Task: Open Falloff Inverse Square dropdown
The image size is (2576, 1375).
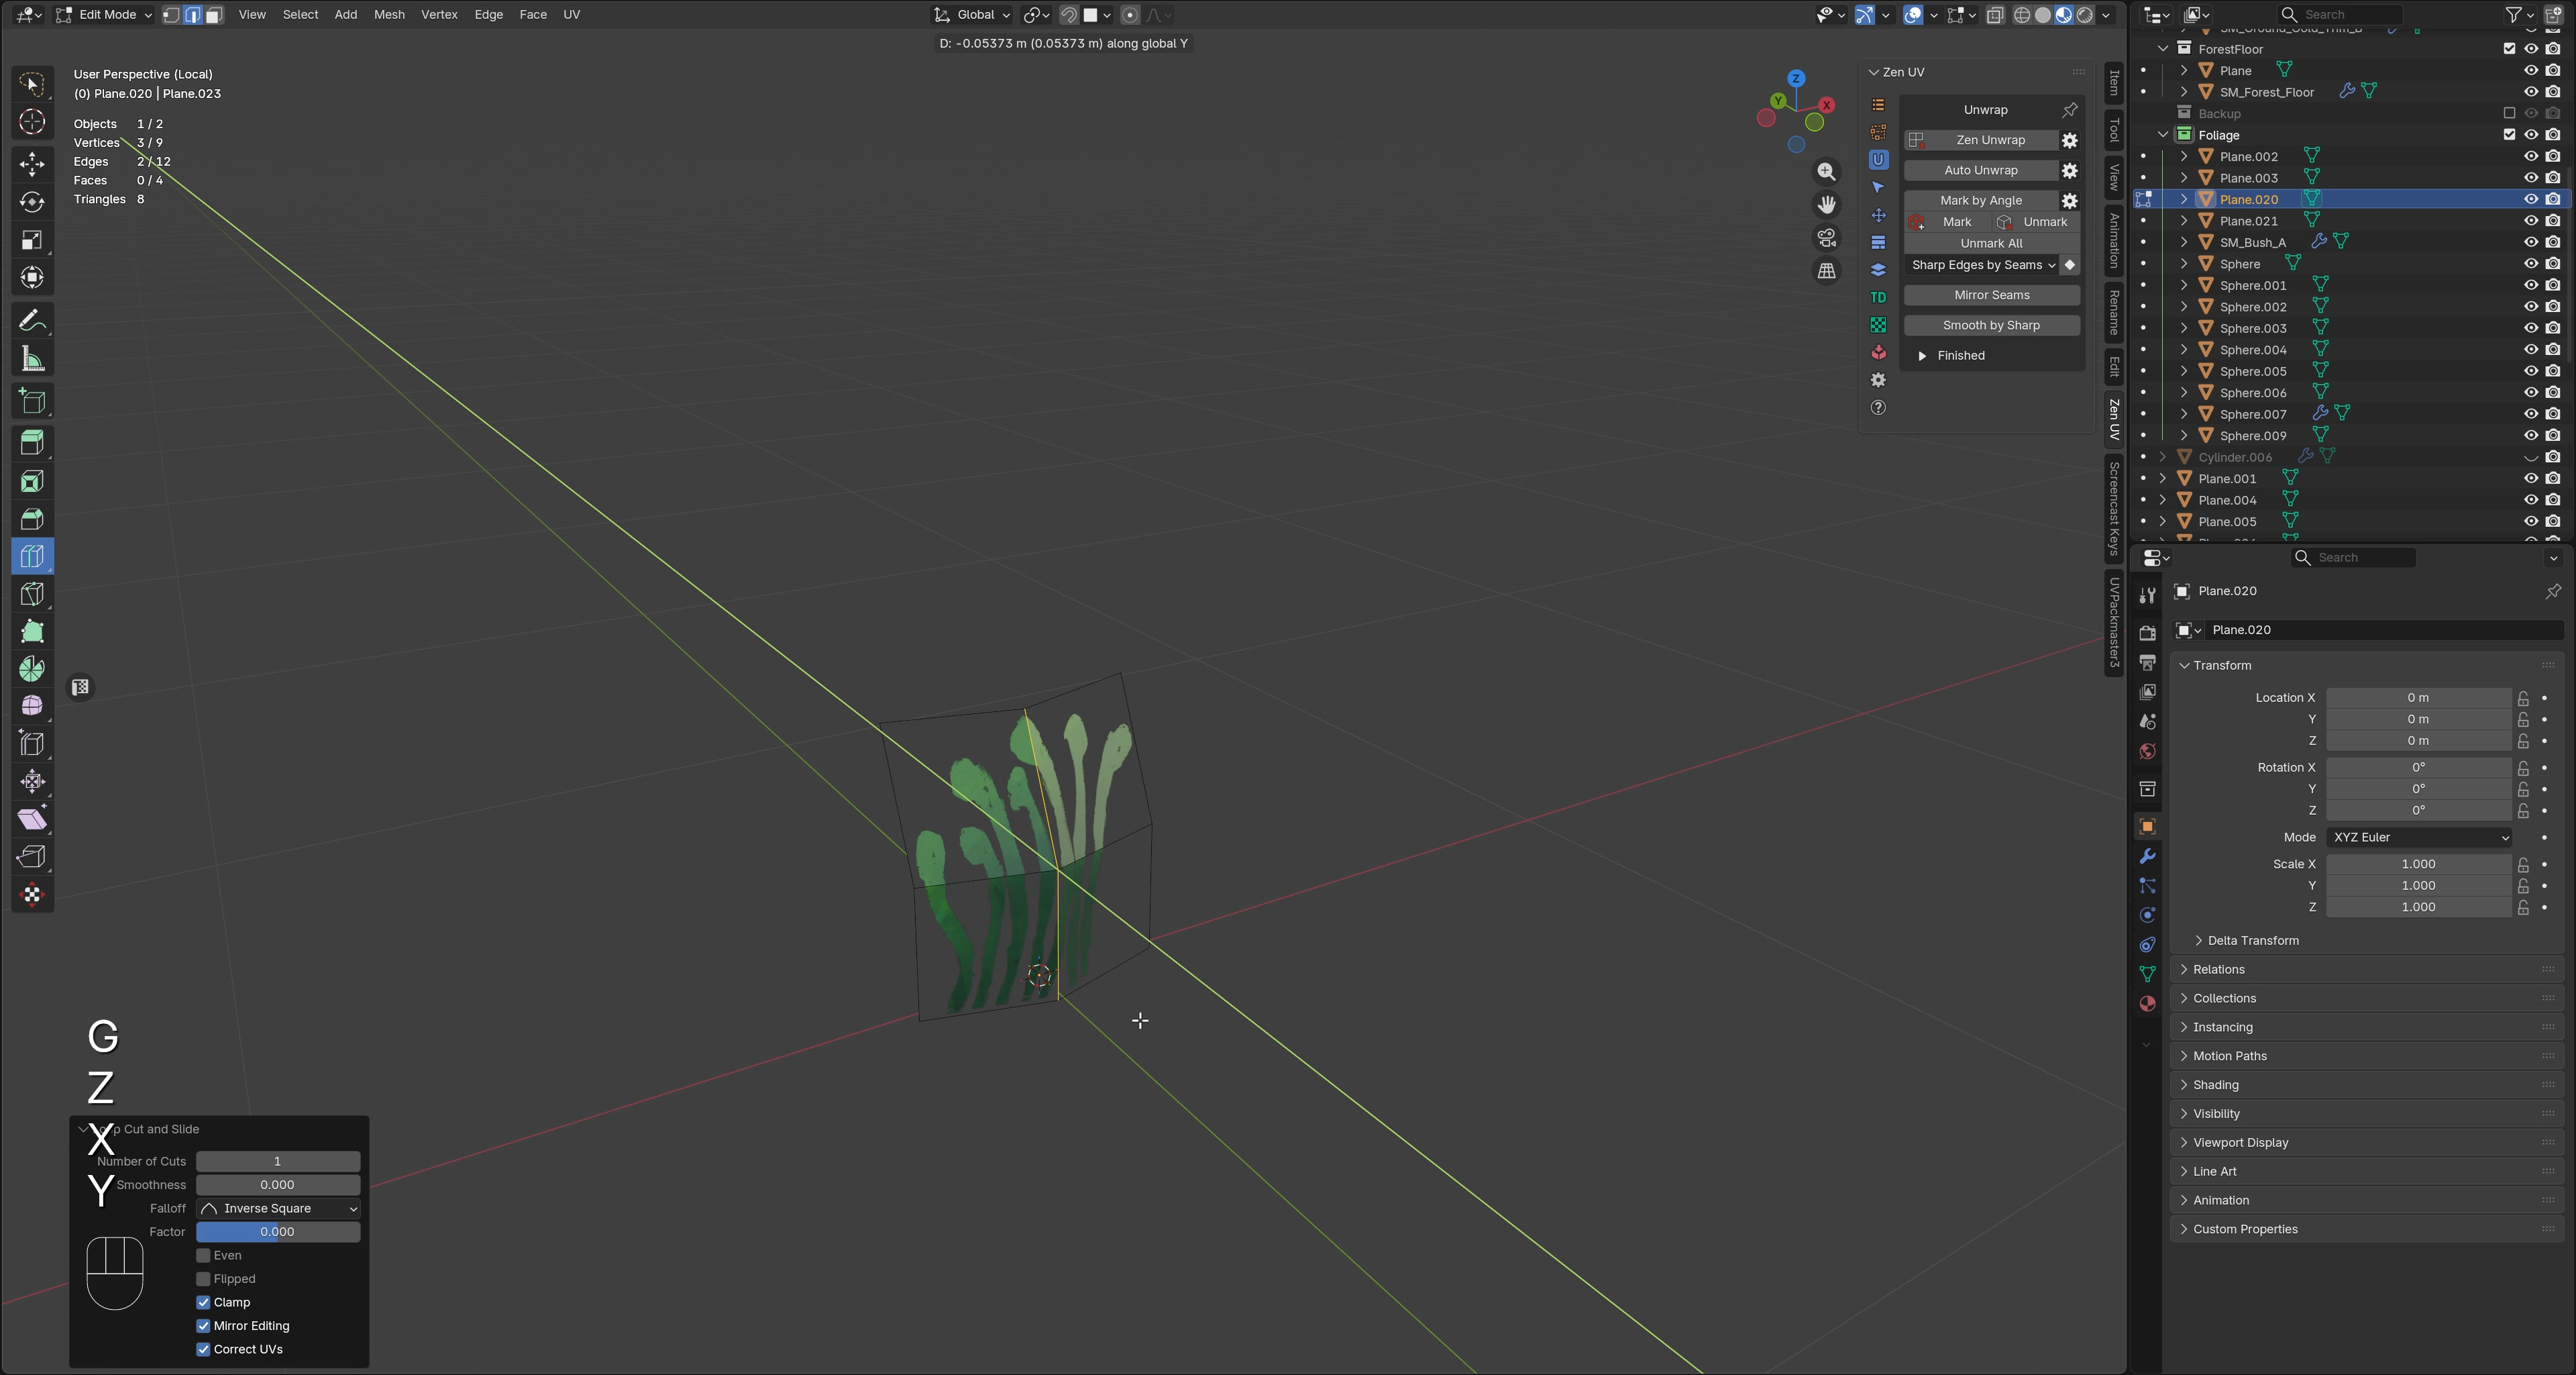Action: 278,1209
